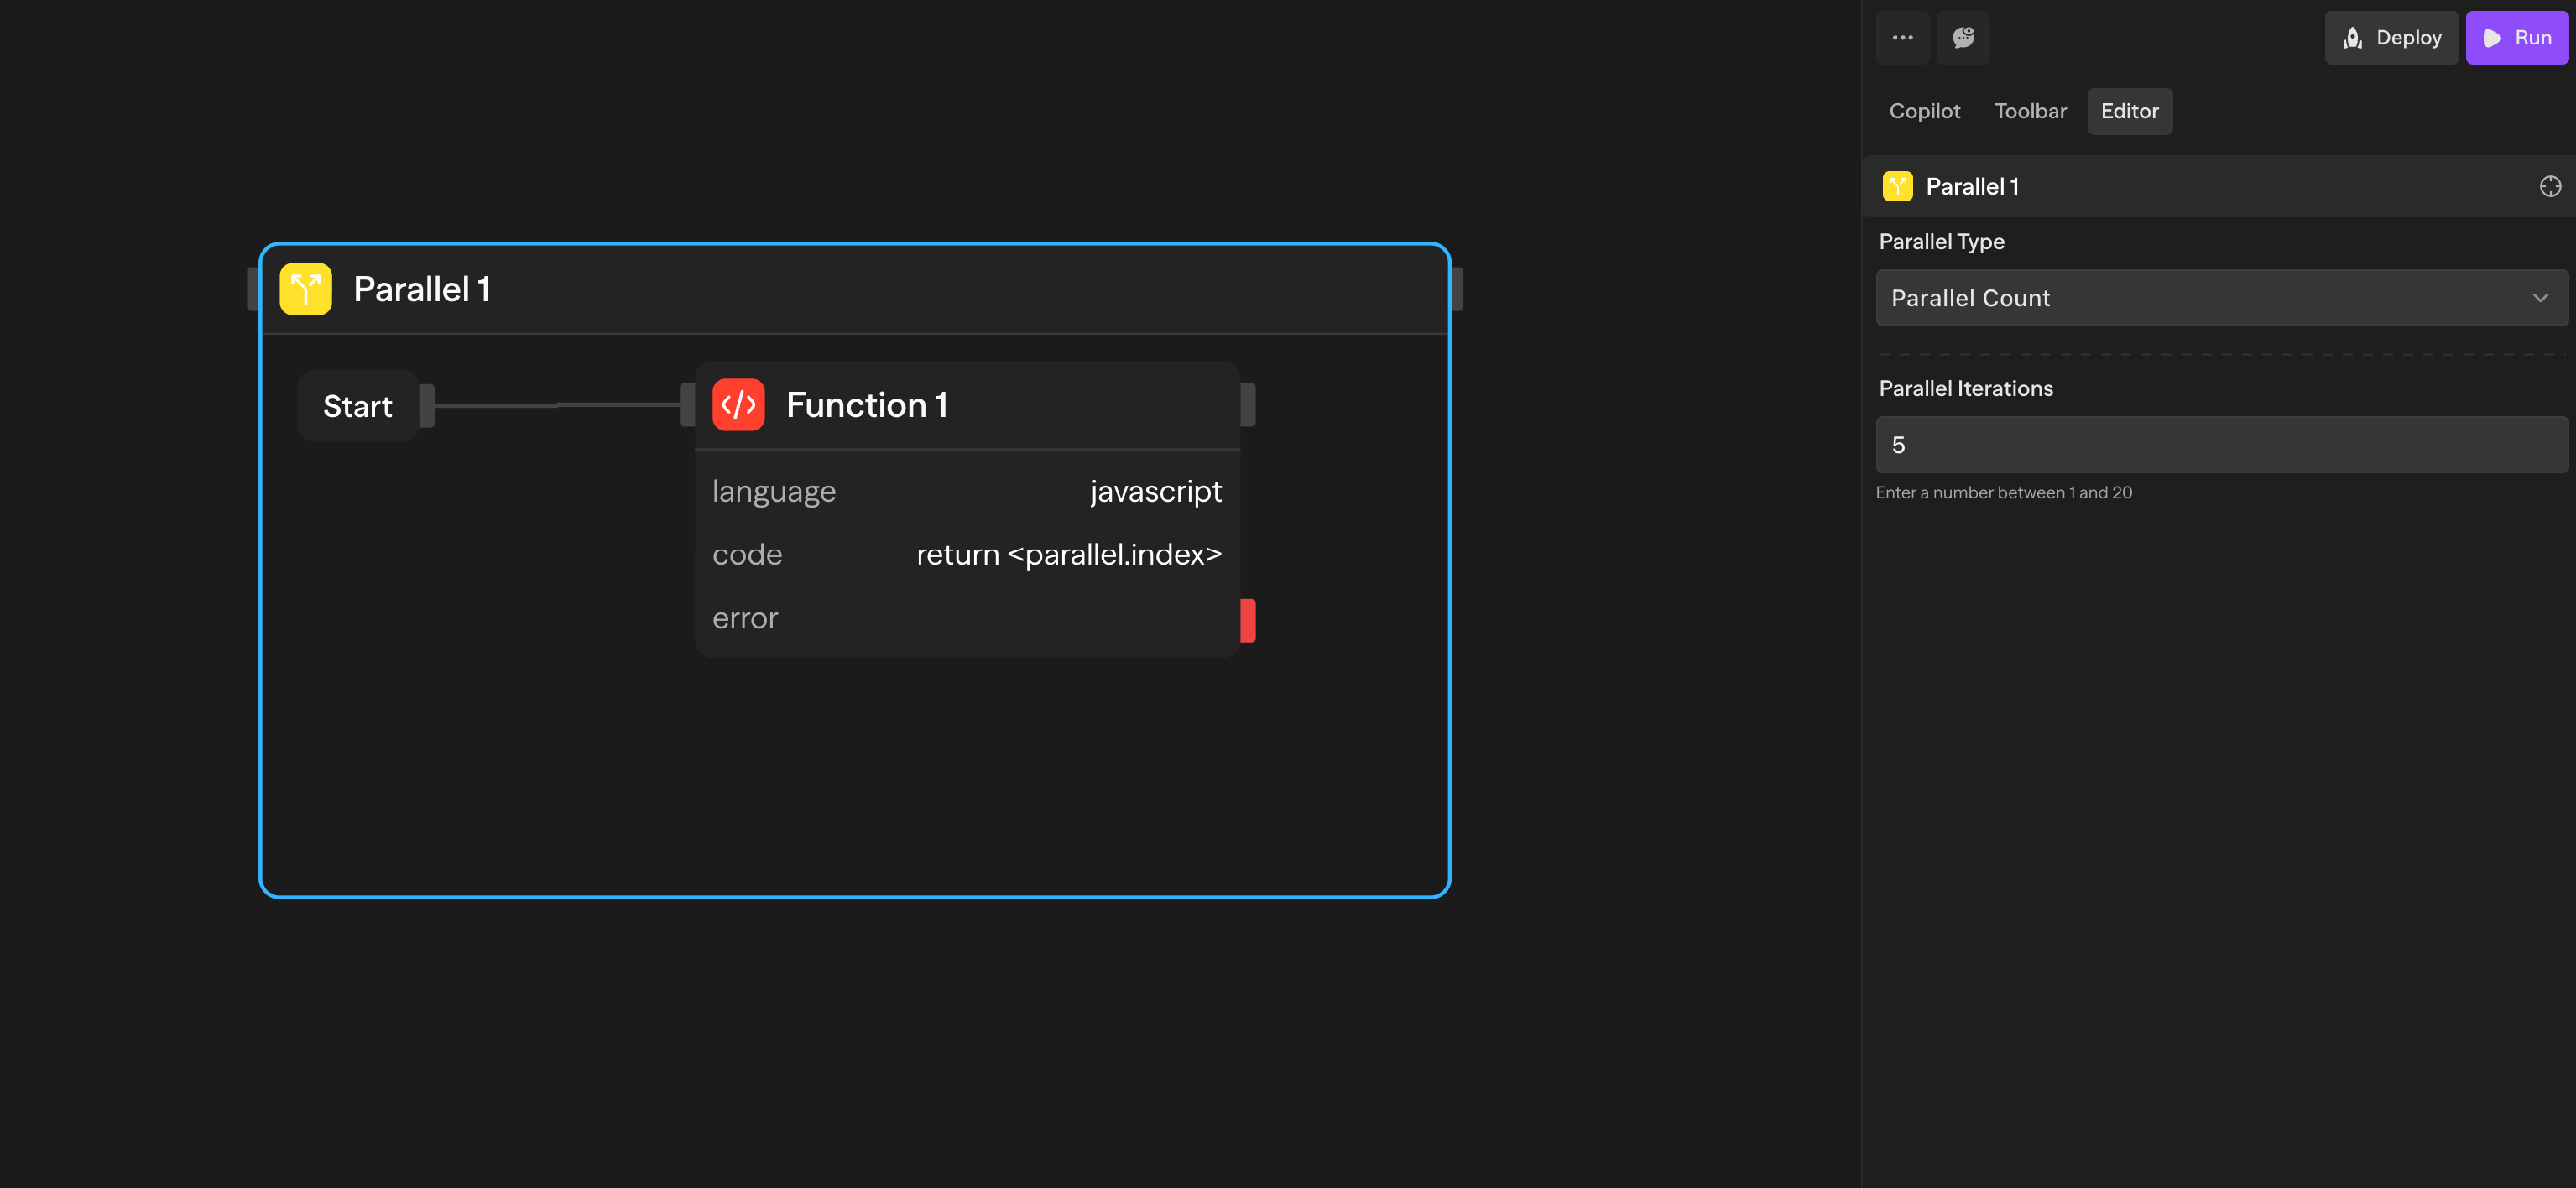Switch to the Copilot tab

click(x=1923, y=111)
